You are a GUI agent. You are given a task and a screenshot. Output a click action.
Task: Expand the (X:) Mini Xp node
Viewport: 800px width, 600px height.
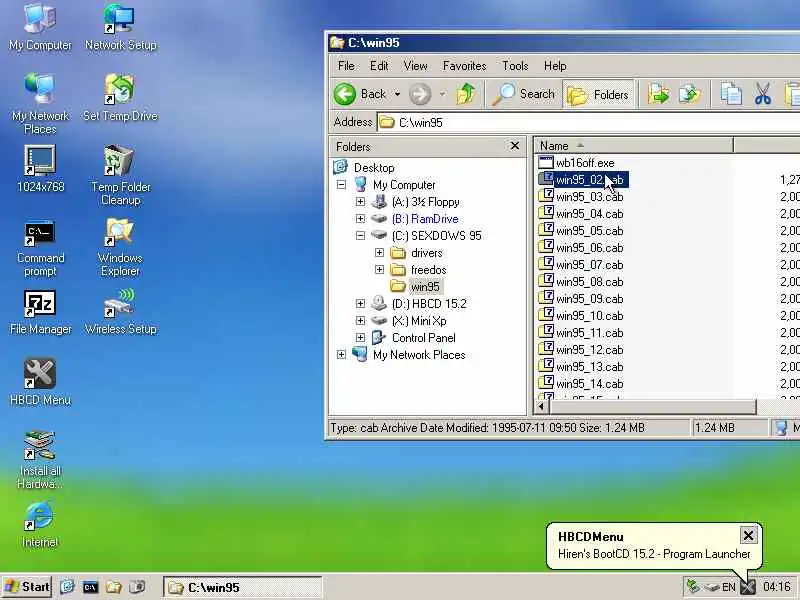360,320
